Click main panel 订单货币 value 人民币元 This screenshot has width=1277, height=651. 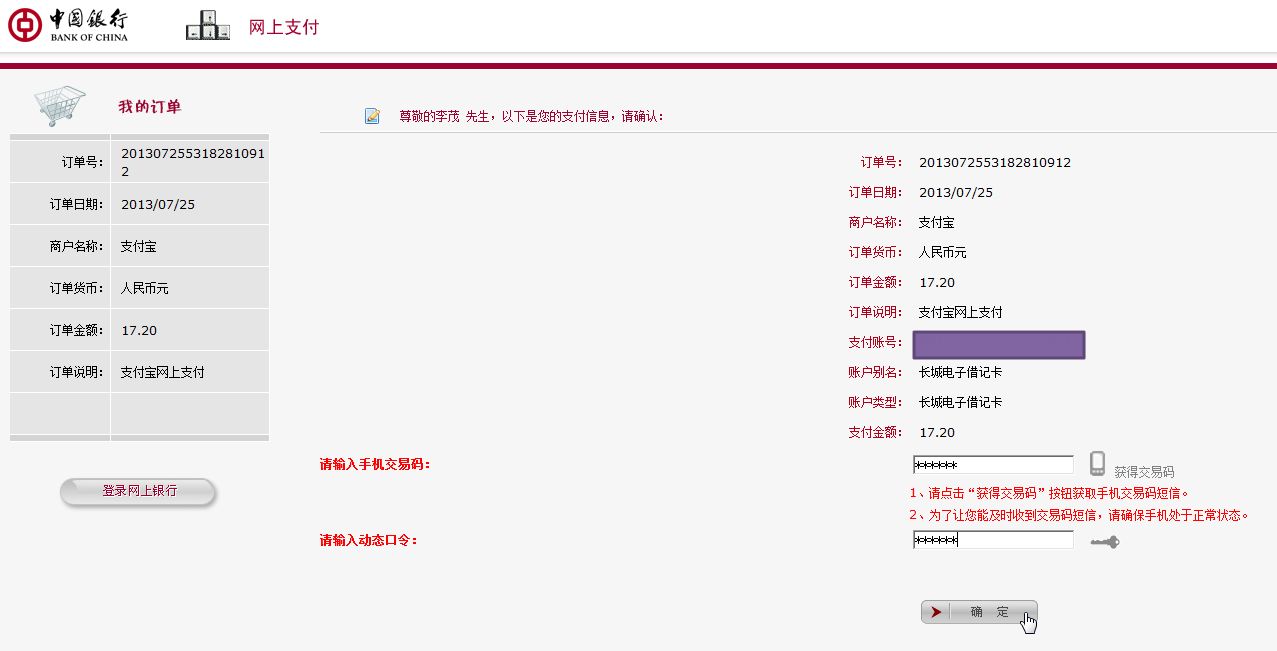[943, 253]
